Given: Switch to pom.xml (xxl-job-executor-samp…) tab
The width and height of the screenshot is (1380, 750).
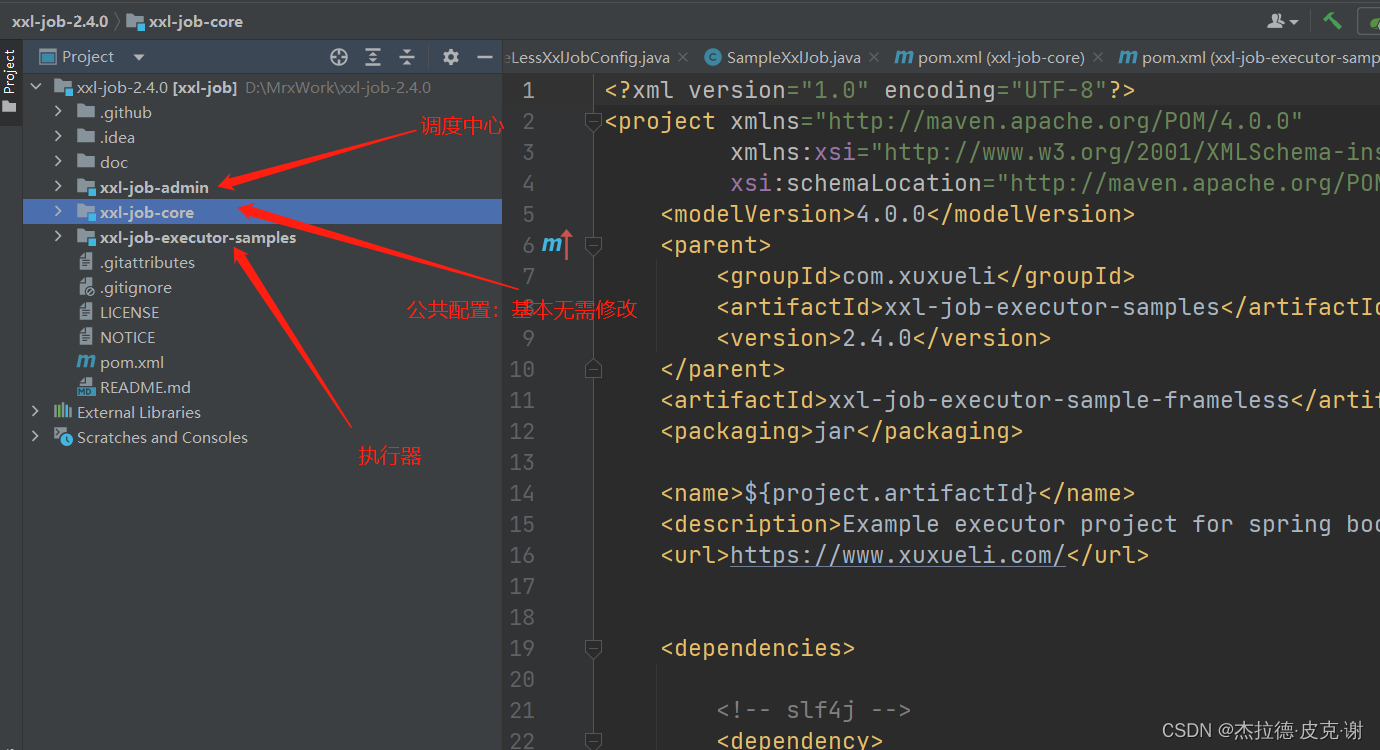Looking at the screenshot, I should [x=1249, y=58].
